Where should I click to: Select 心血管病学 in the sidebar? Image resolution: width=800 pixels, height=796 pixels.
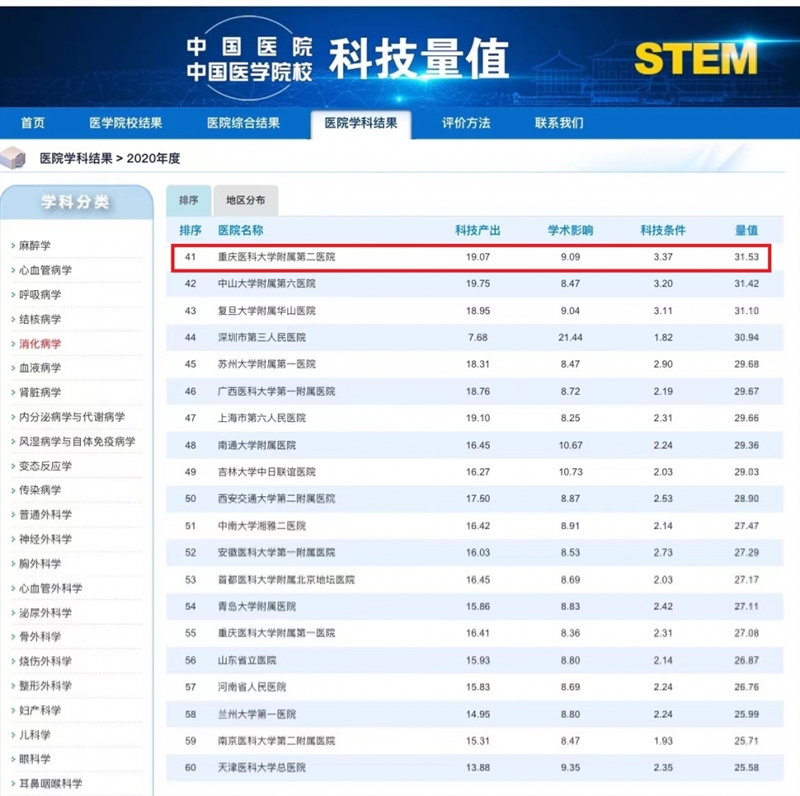click(46, 270)
